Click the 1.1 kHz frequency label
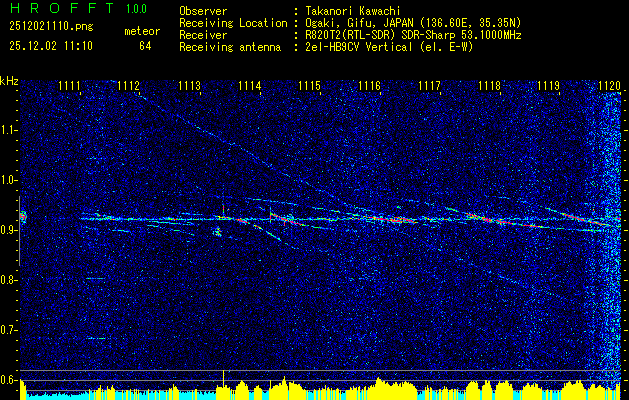Screen dimensions: 629x400 (9, 130)
